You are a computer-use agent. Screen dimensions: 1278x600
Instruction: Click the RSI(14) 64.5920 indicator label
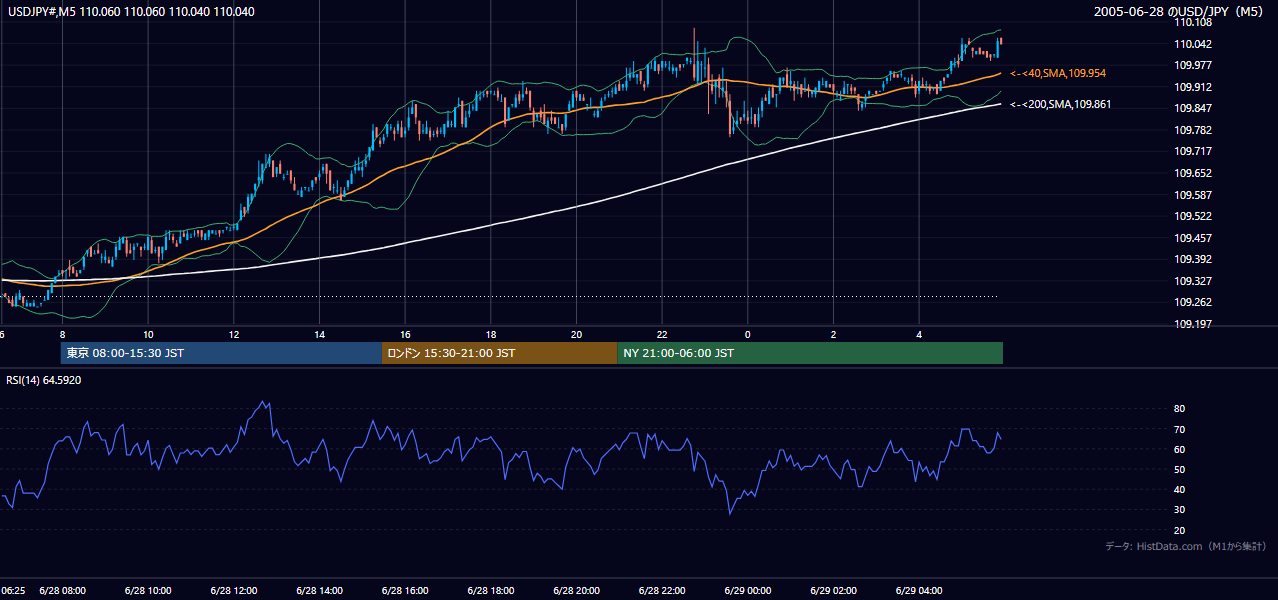coord(44,380)
